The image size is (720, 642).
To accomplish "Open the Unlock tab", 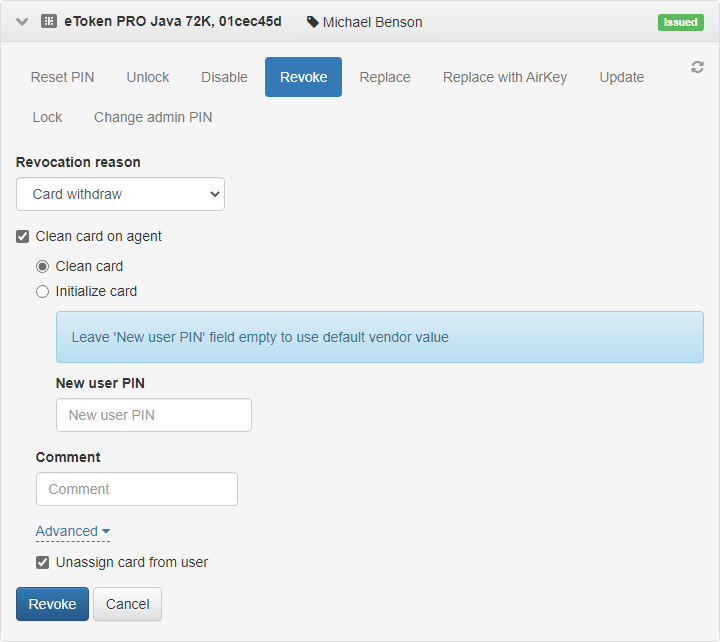I will [148, 77].
